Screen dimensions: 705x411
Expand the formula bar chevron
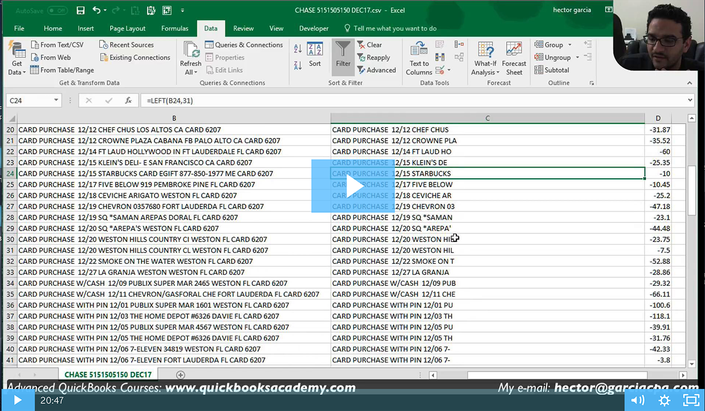pyautogui.click(x=690, y=100)
